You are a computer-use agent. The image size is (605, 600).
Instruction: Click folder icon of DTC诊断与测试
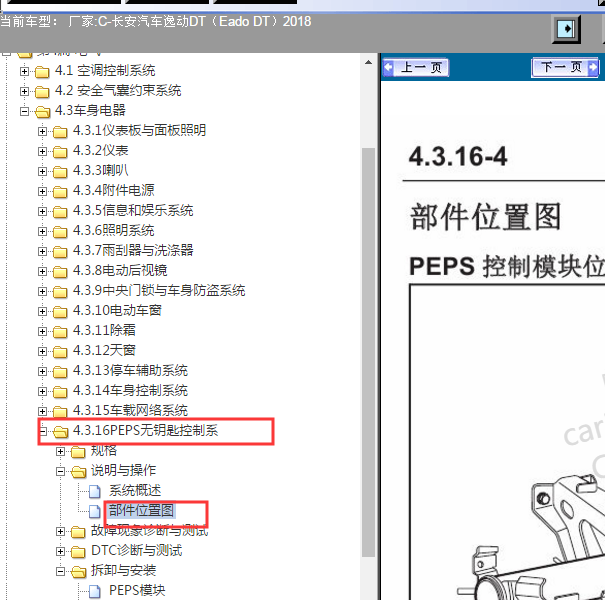tap(78, 552)
